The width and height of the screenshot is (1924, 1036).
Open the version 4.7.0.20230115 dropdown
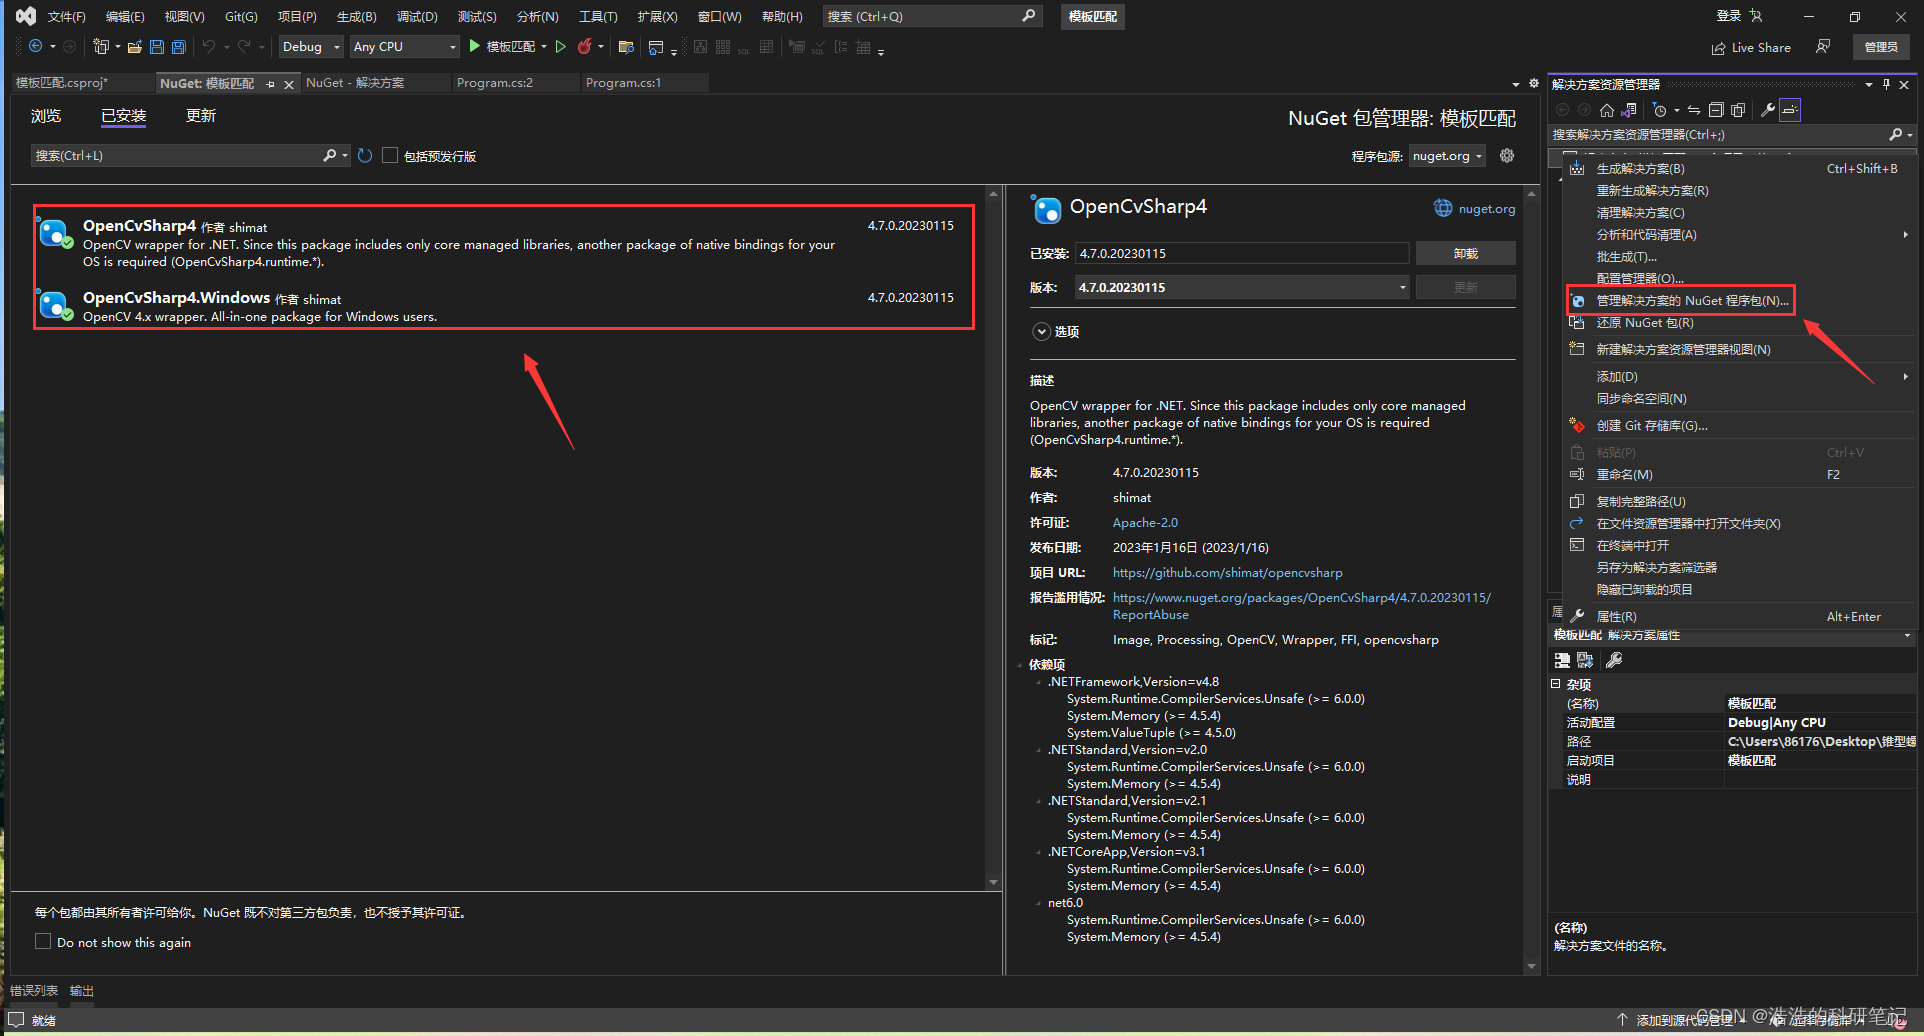coord(1242,287)
